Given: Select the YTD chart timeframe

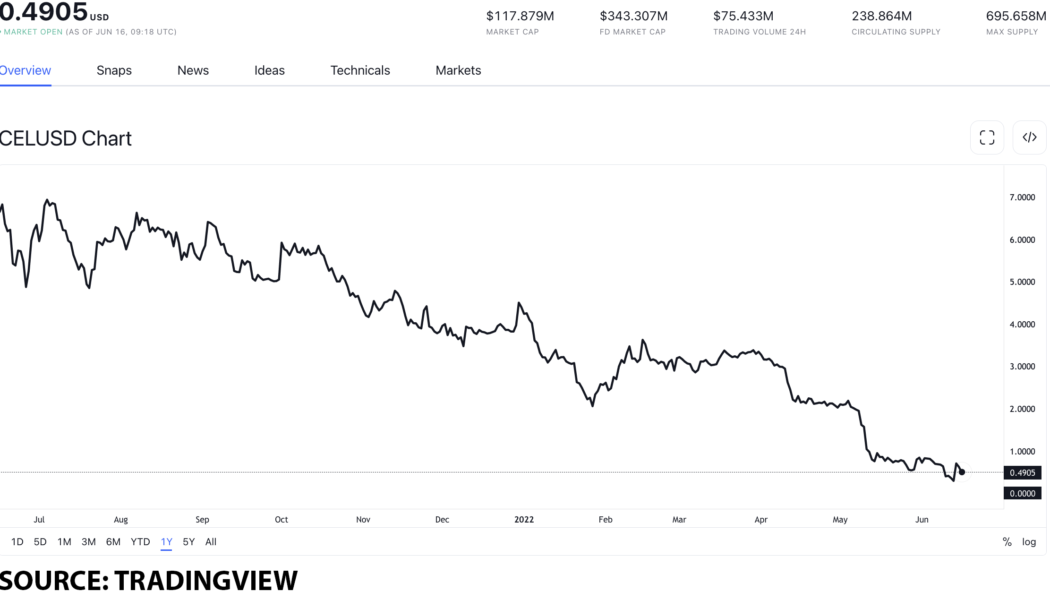Looking at the screenshot, I should coord(138,541).
